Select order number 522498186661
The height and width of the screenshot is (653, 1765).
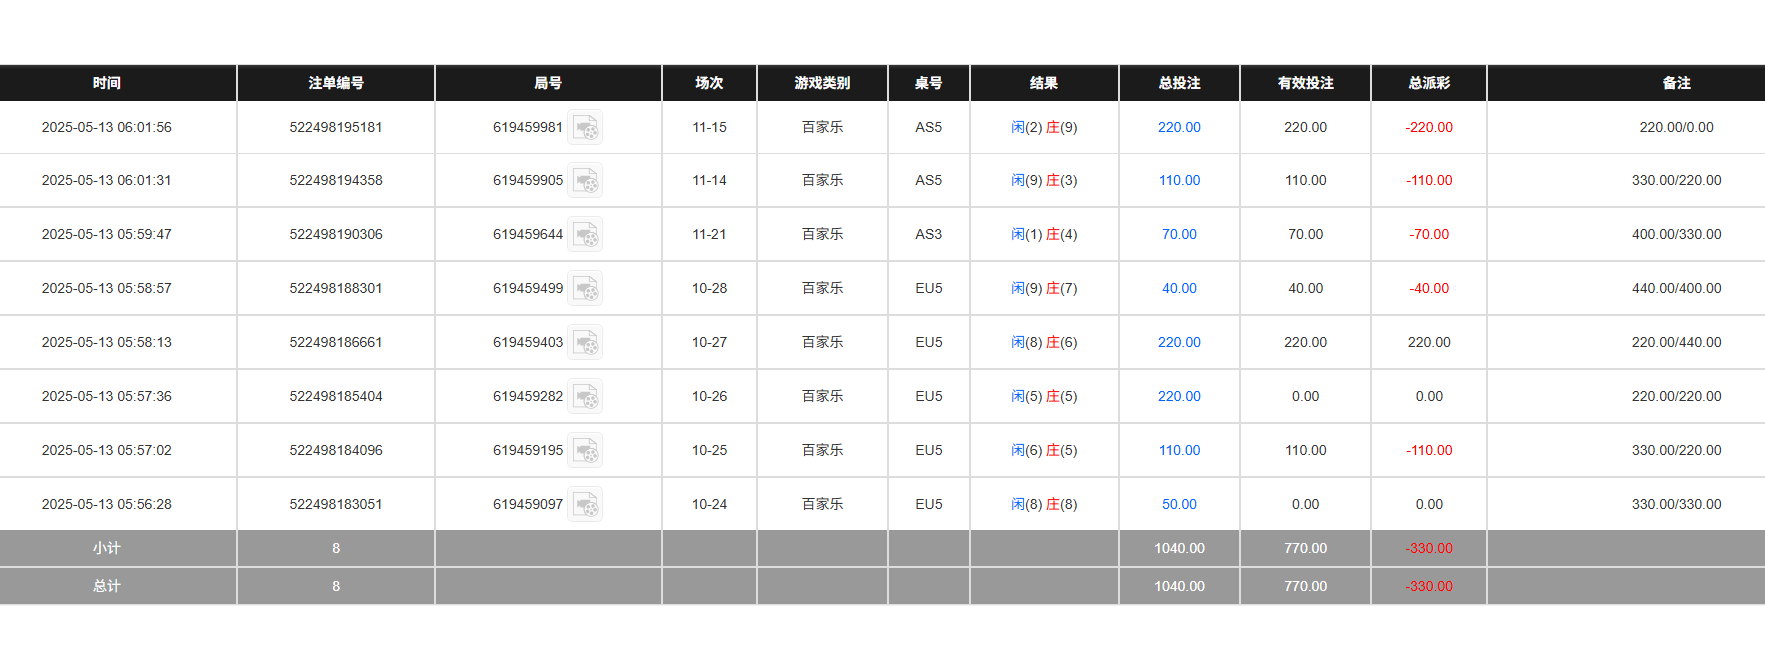(x=336, y=343)
